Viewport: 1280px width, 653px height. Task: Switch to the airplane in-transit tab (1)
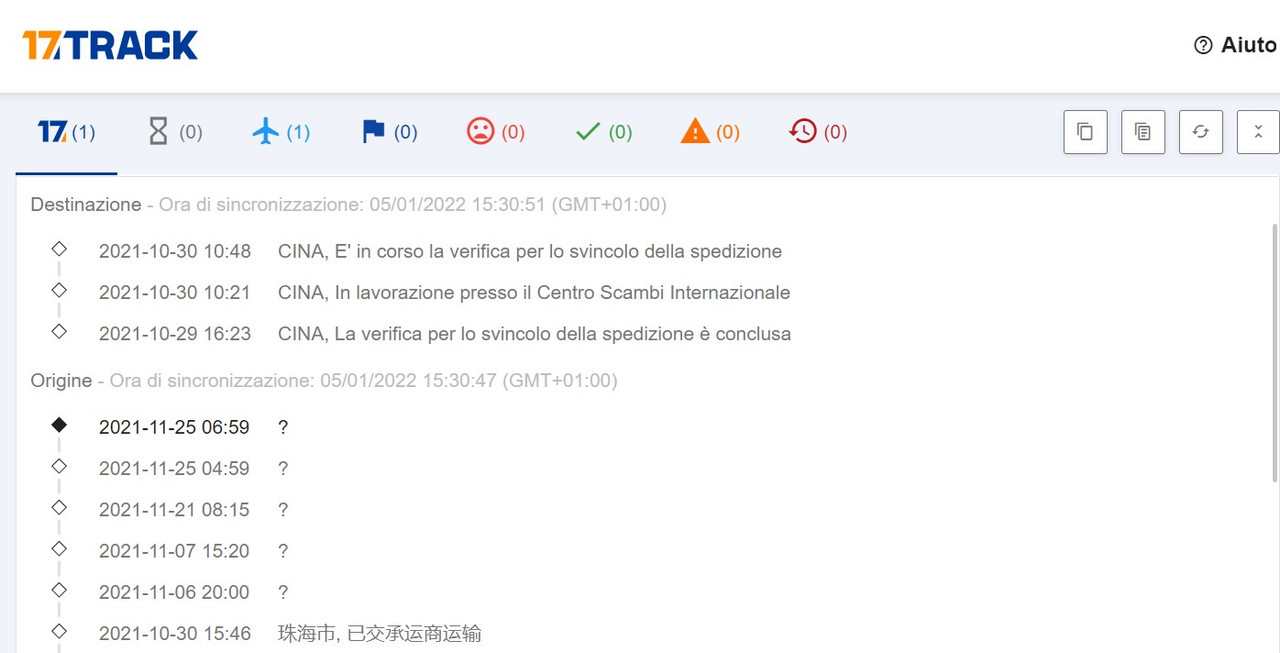(x=281, y=132)
